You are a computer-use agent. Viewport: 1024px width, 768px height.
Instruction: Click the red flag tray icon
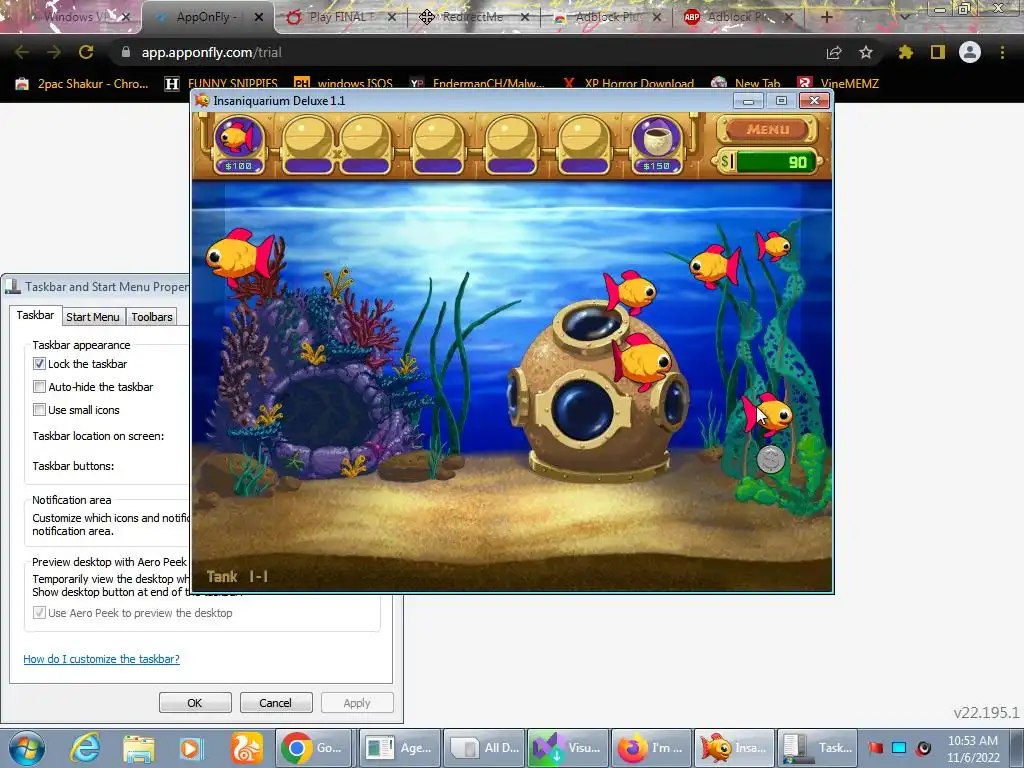pyautogui.click(x=876, y=748)
